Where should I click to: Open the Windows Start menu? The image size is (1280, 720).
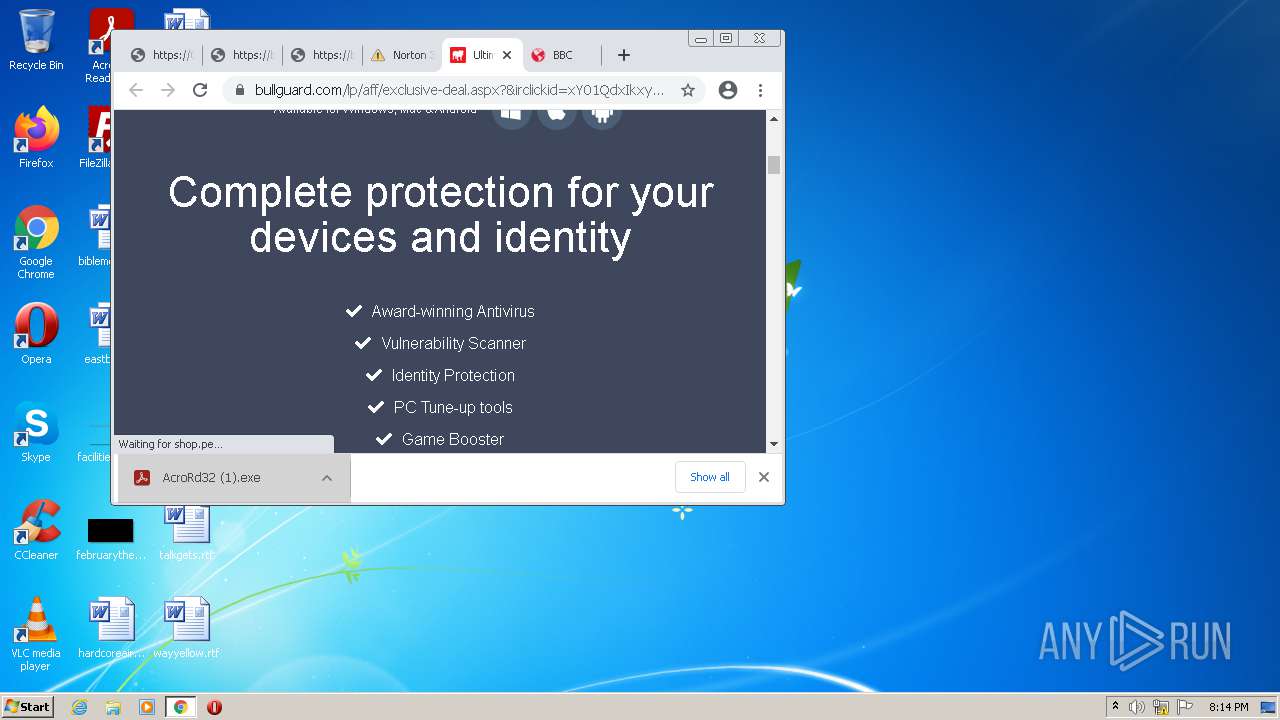pyautogui.click(x=28, y=707)
